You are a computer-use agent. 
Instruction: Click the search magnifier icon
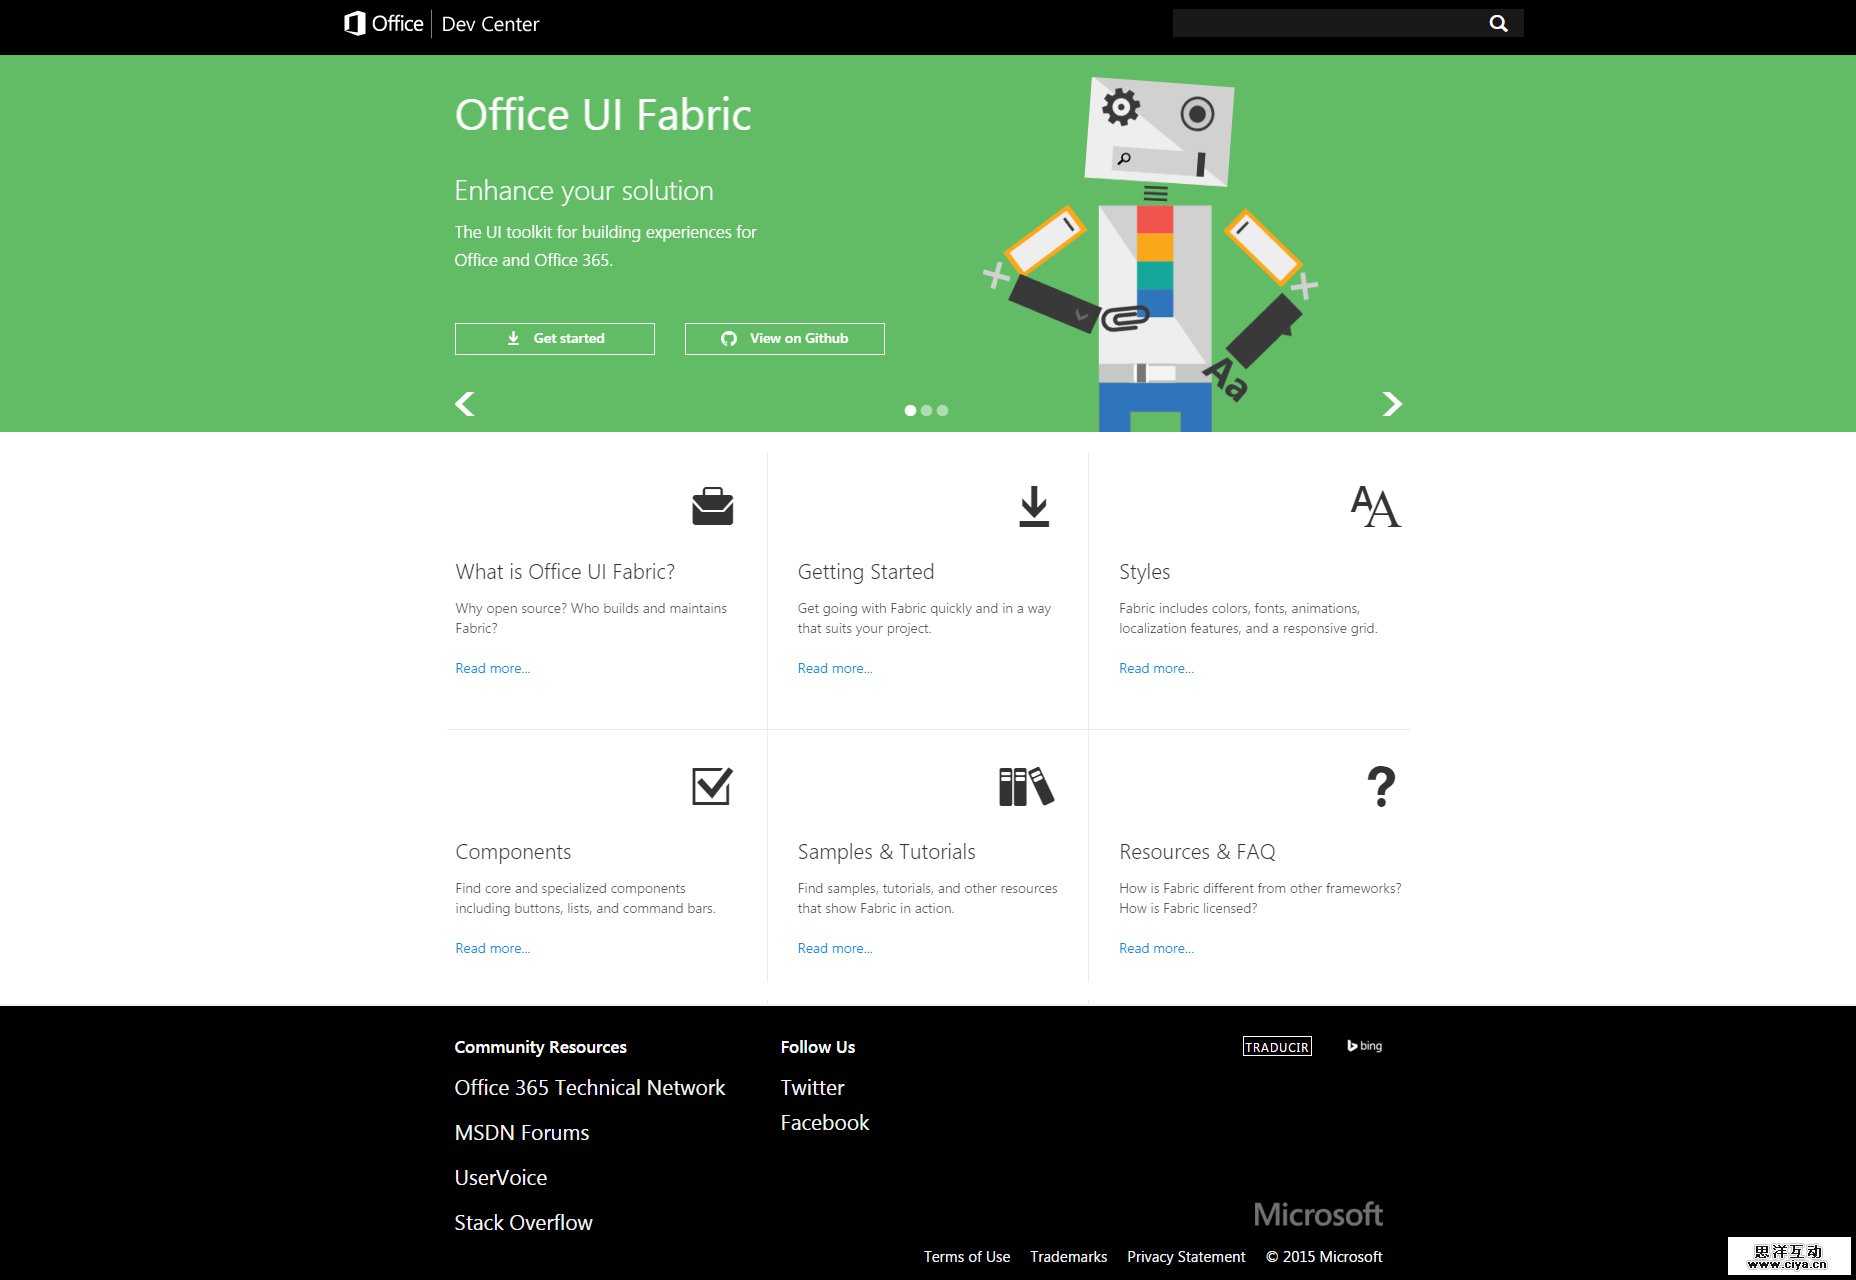coord(1497,22)
